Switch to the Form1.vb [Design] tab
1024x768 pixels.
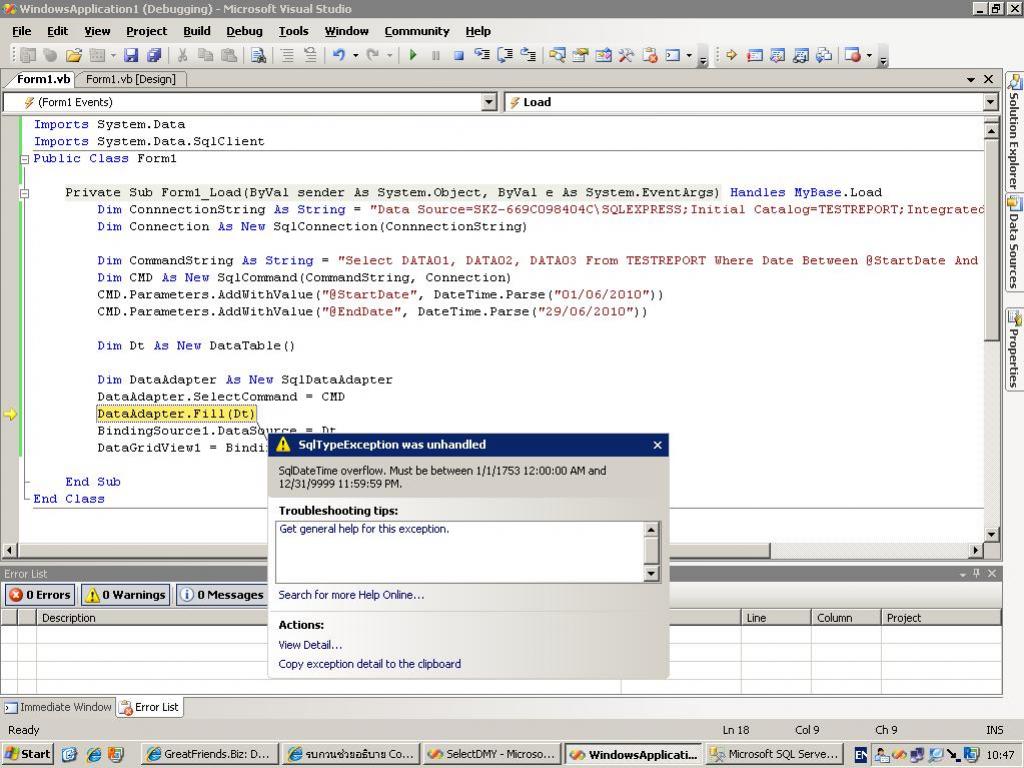tap(130, 79)
